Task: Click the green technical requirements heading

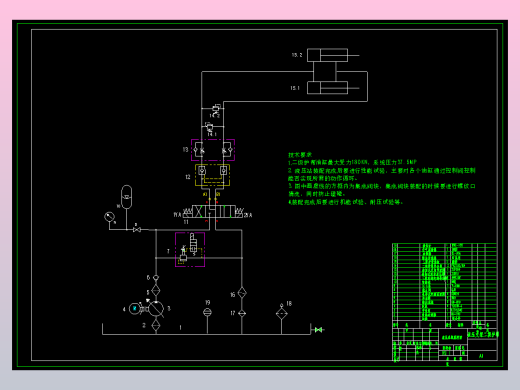Action: click(300, 155)
